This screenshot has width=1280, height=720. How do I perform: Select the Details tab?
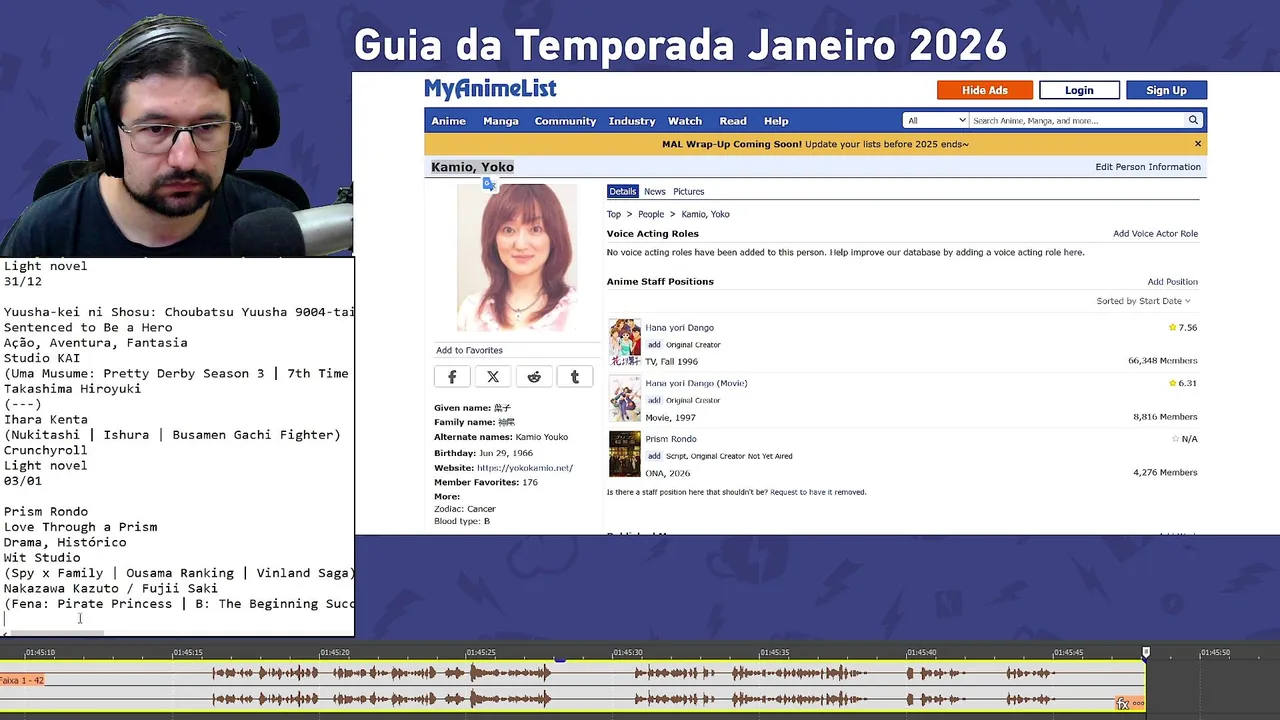(x=622, y=191)
